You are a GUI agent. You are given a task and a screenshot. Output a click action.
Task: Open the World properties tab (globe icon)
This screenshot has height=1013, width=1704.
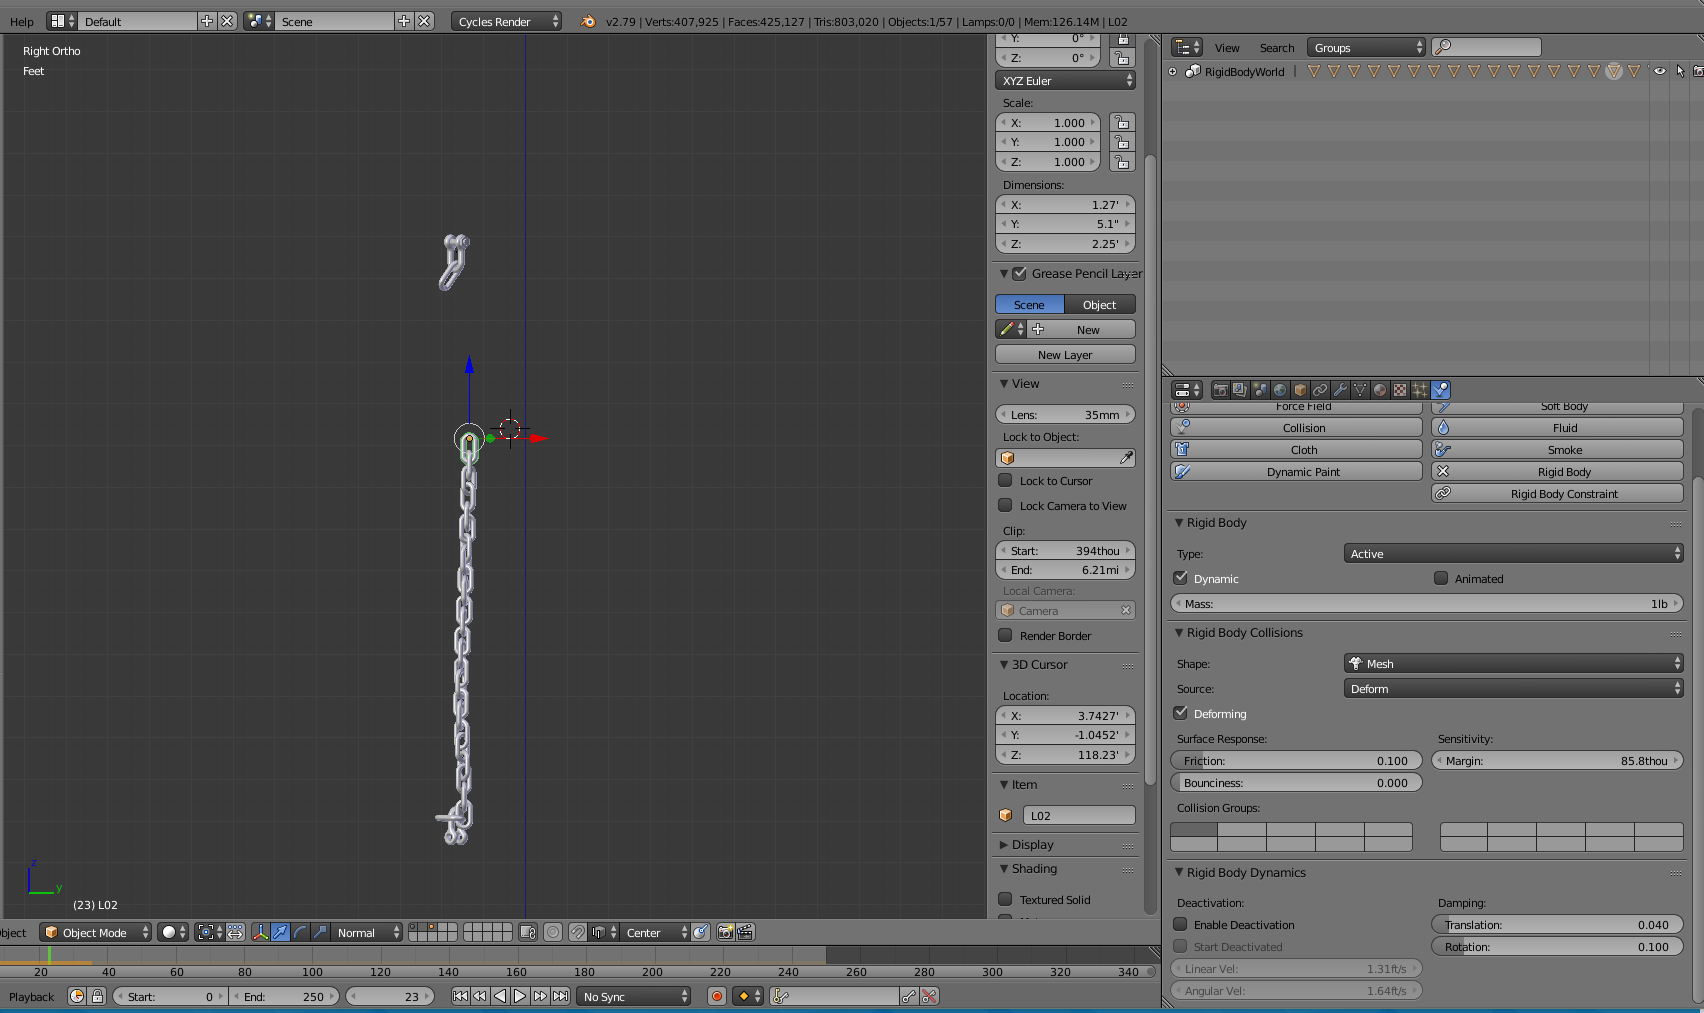coord(1280,390)
